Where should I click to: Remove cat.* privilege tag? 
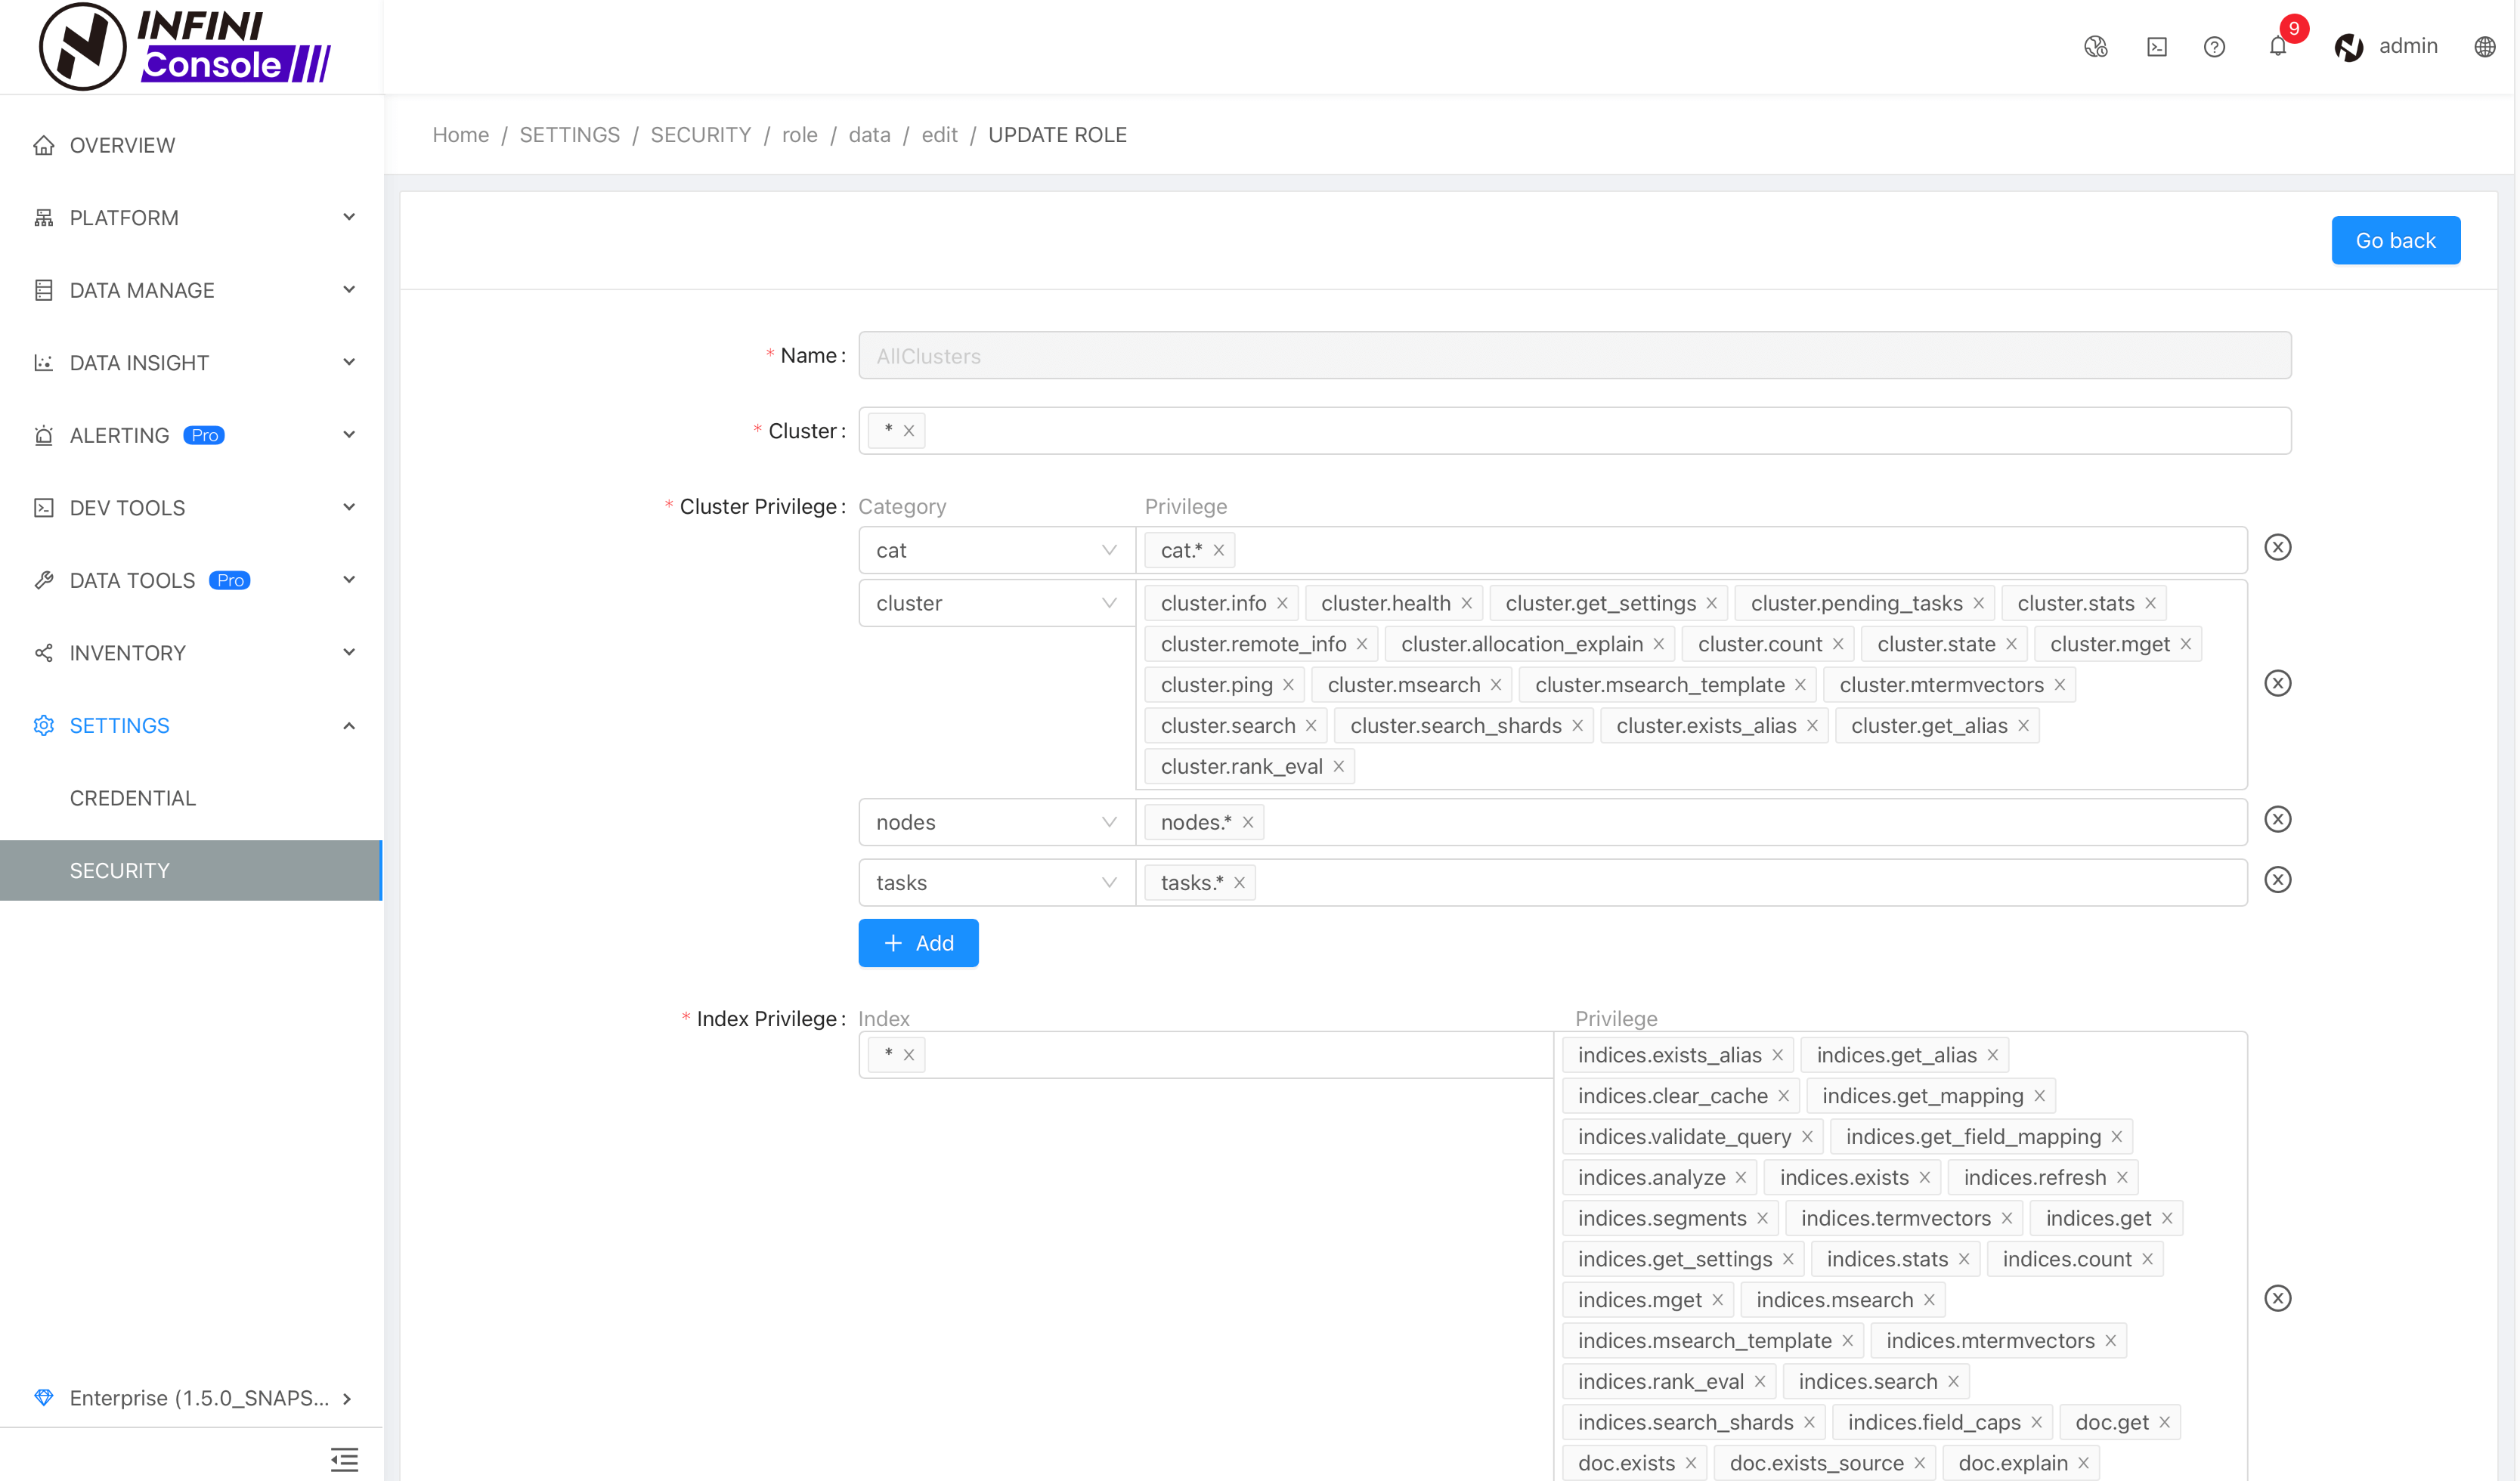(1218, 550)
